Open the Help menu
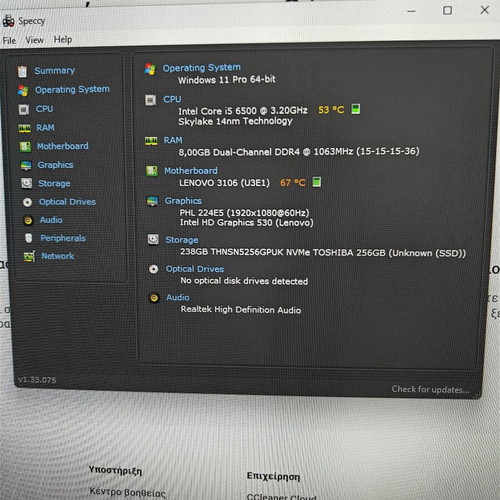500x500 pixels. click(x=63, y=39)
